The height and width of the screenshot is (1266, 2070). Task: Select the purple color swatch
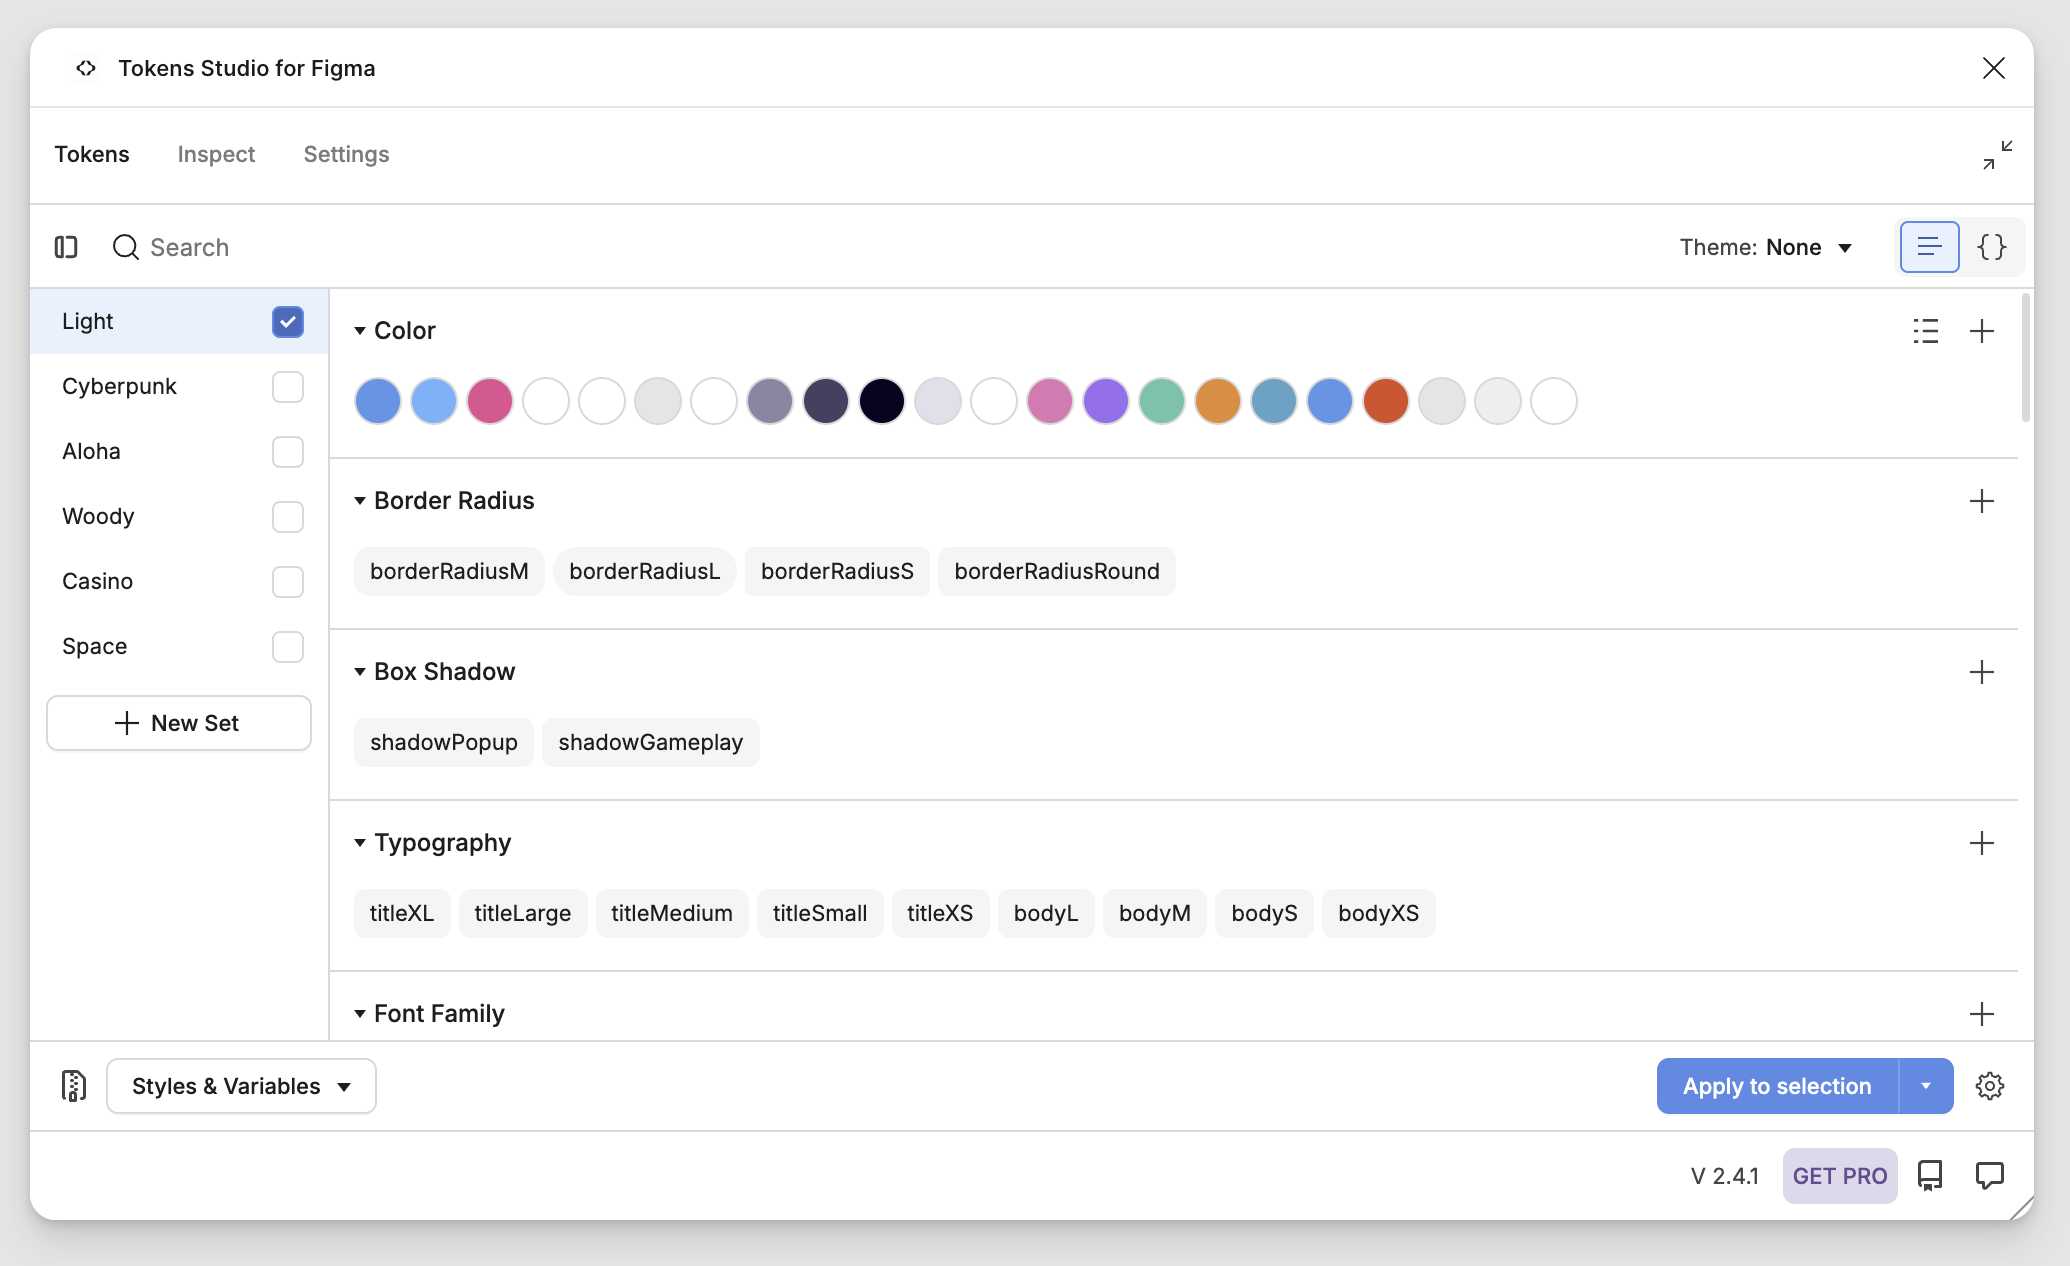click(x=1106, y=402)
